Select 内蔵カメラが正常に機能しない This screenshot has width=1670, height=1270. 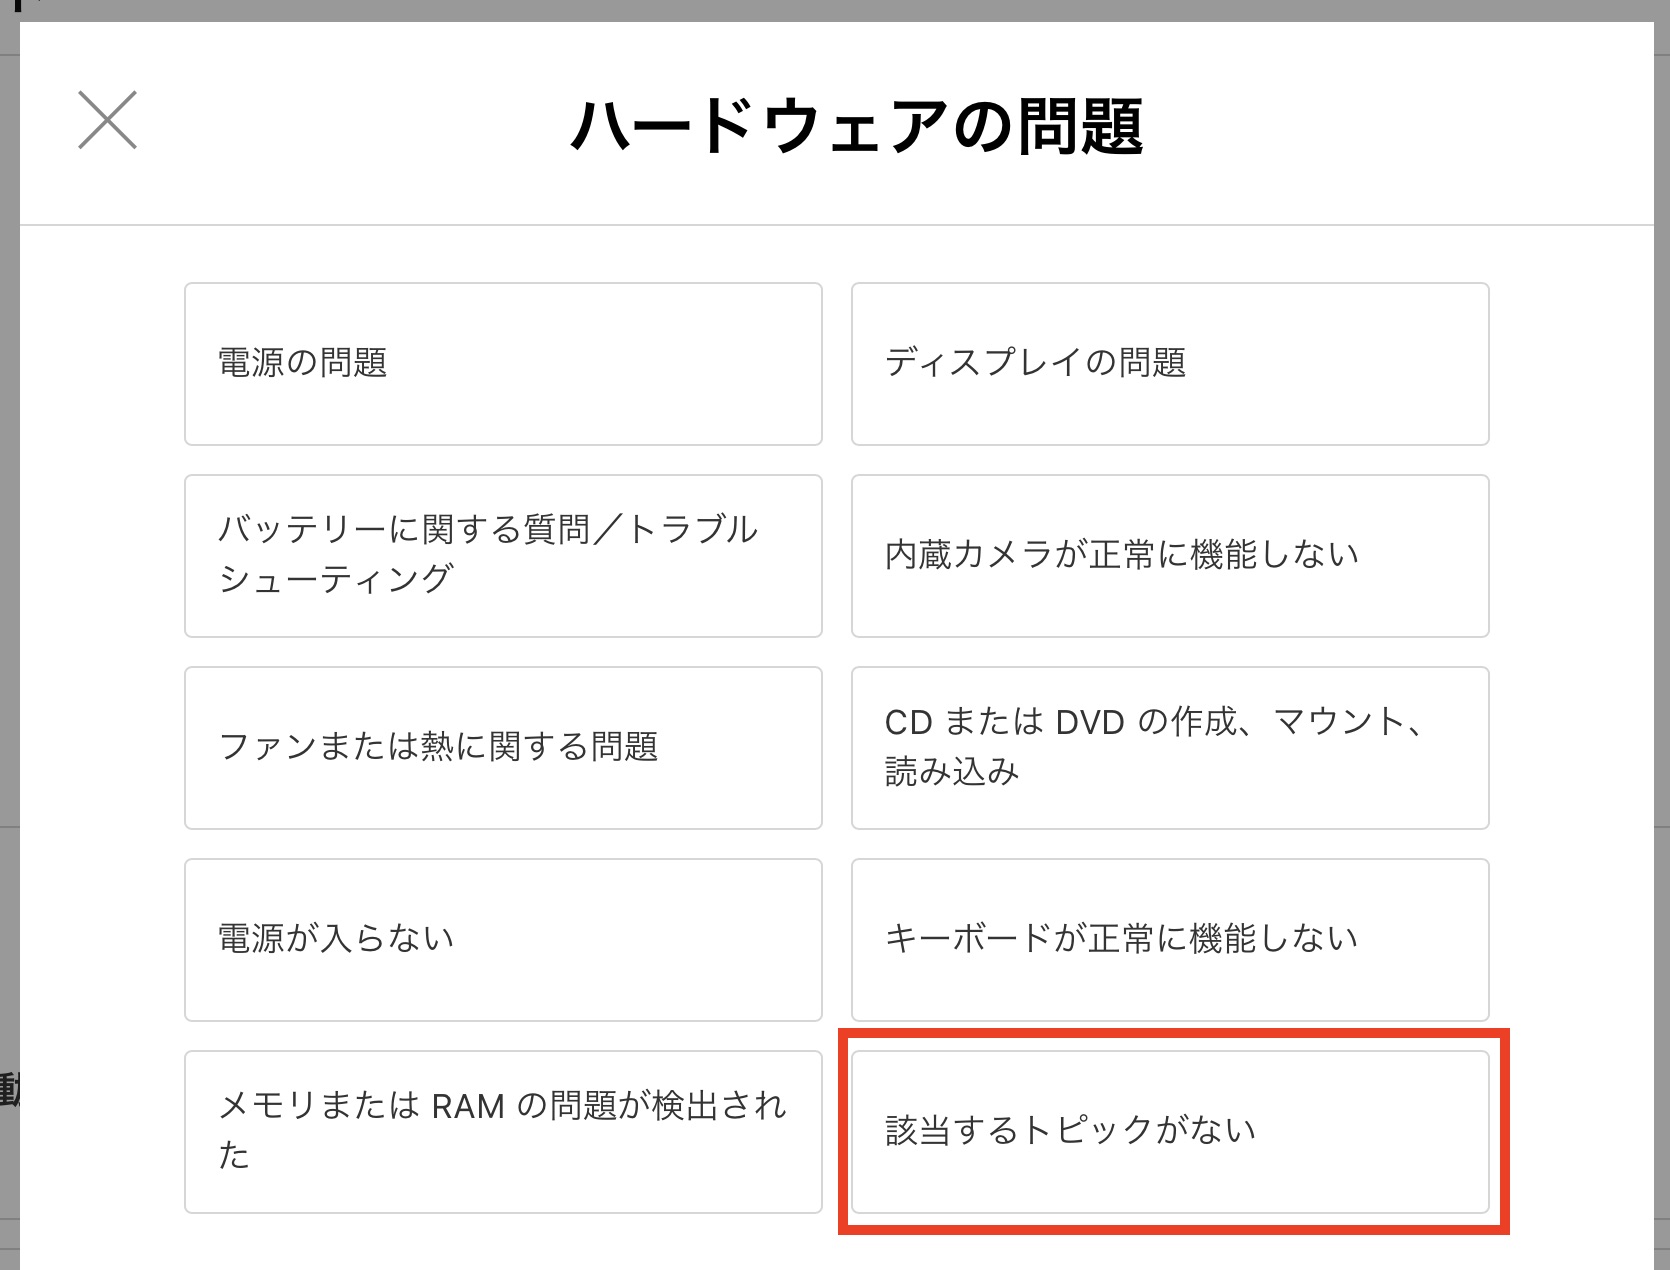click(1170, 556)
